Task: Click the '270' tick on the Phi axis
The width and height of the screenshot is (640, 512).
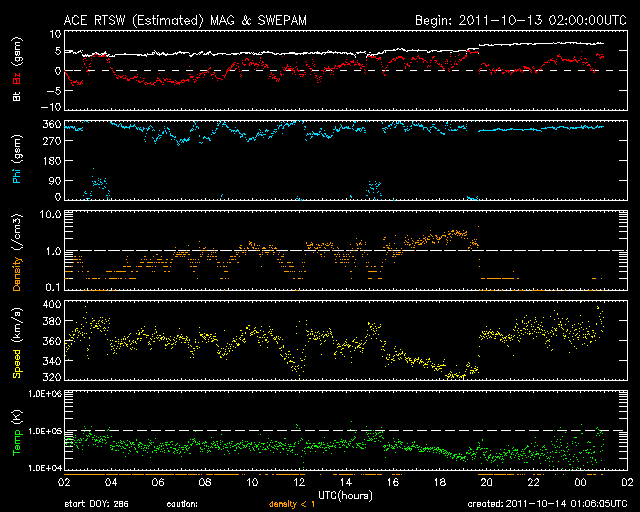Action: coord(52,141)
